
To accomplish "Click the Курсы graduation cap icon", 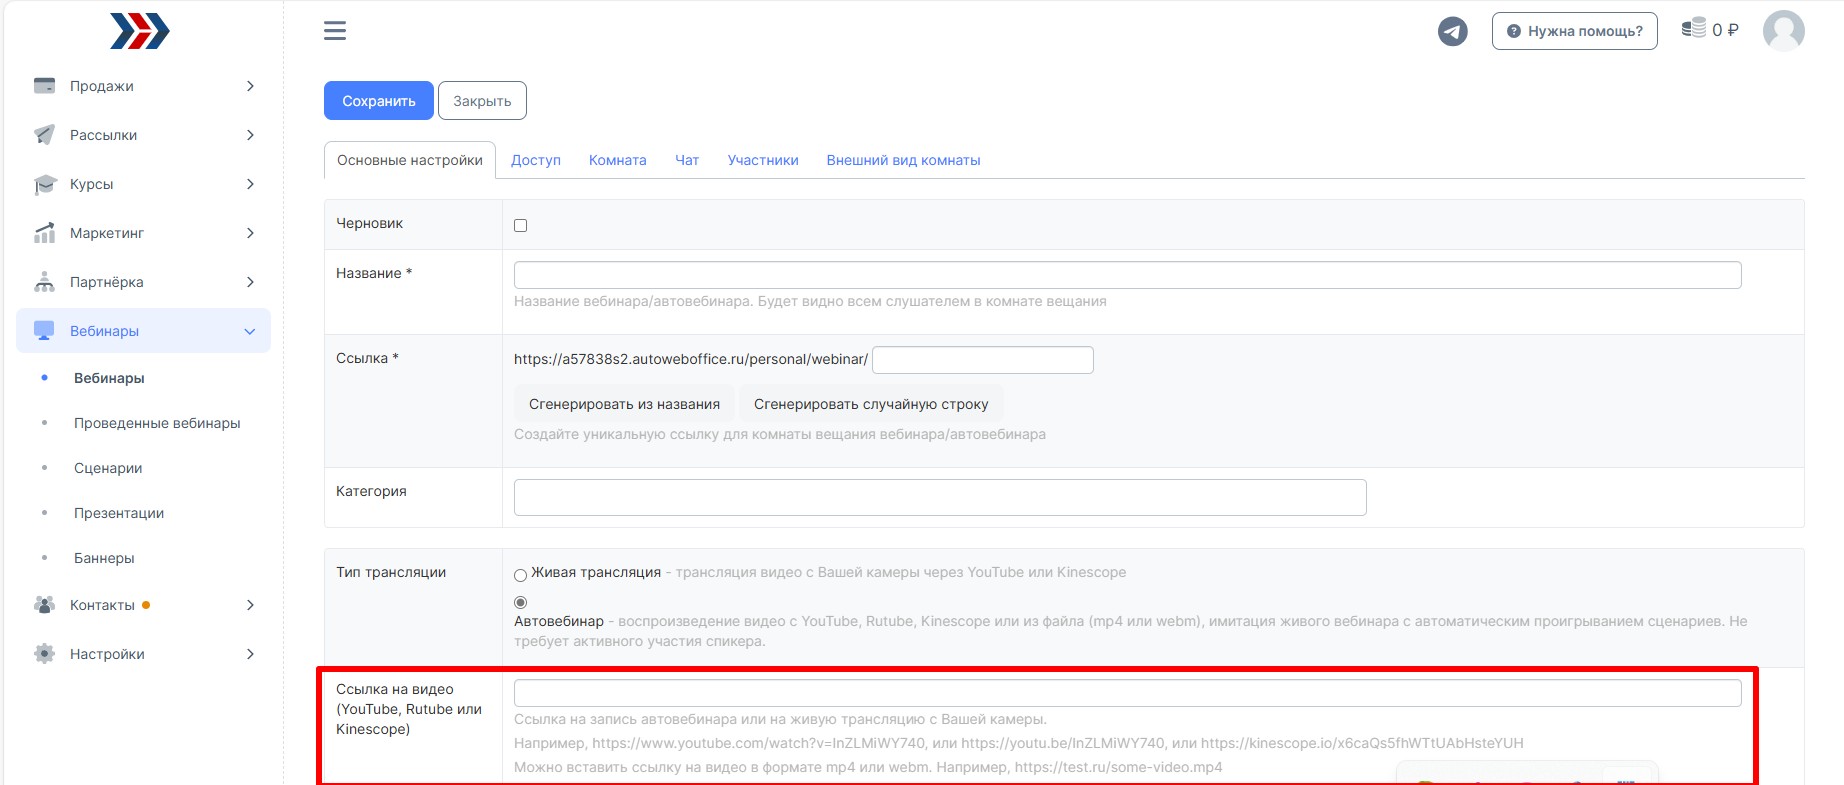I will coord(45,184).
